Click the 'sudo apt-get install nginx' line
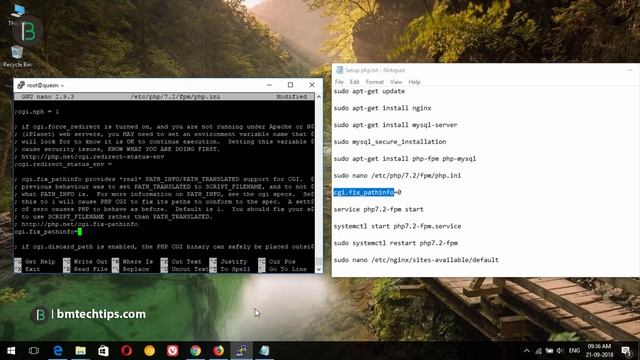The image size is (640, 360). point(382,108)
